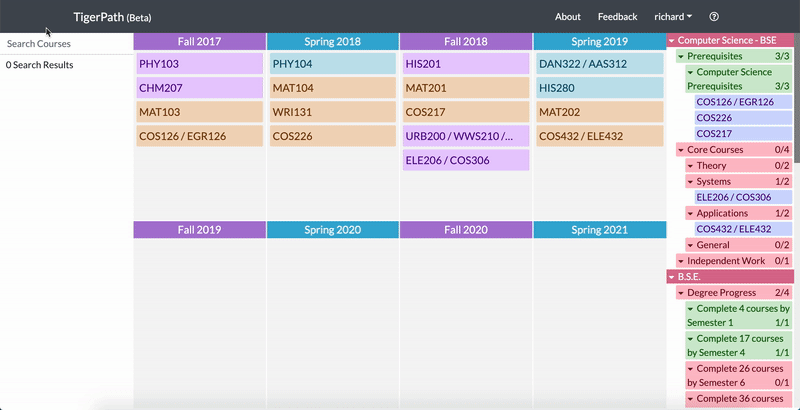Collapse the Prerequisites section arrow
800x410 pixels.
[x=681, y=57]
